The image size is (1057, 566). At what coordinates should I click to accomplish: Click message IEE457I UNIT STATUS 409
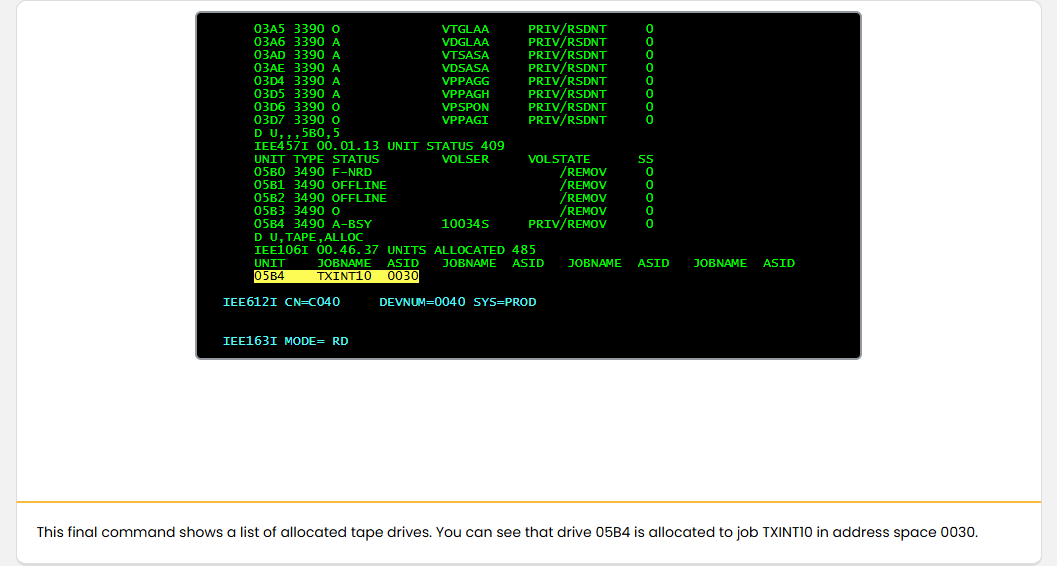379,146
